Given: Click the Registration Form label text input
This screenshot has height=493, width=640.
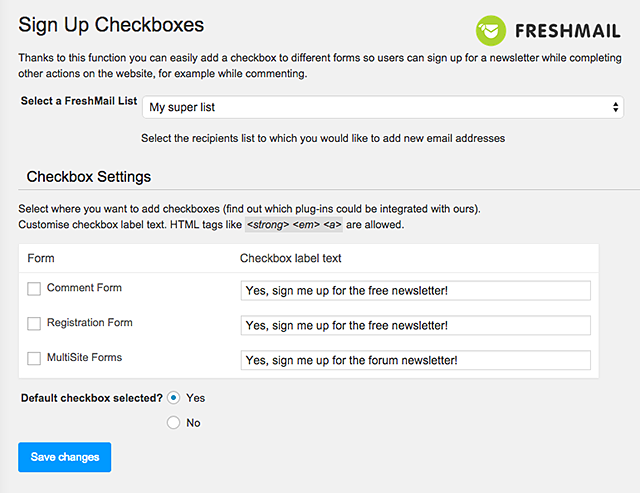Looking at the screenshot, I should pos(416,325).
